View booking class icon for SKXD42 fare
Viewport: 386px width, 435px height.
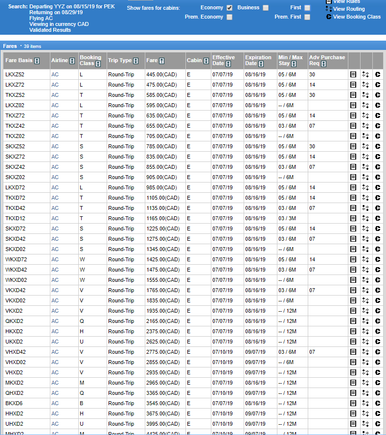(378, 239)
